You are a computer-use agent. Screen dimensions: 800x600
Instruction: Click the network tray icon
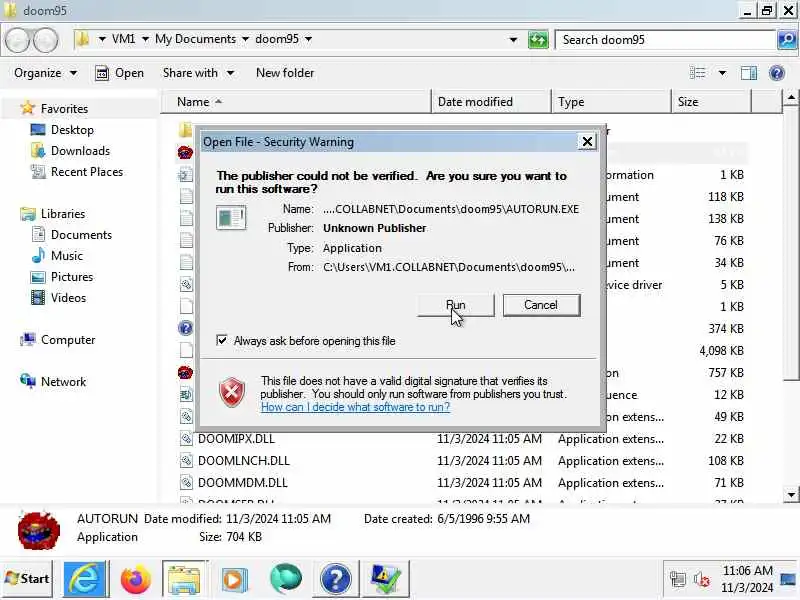click(x=678, y=580)
